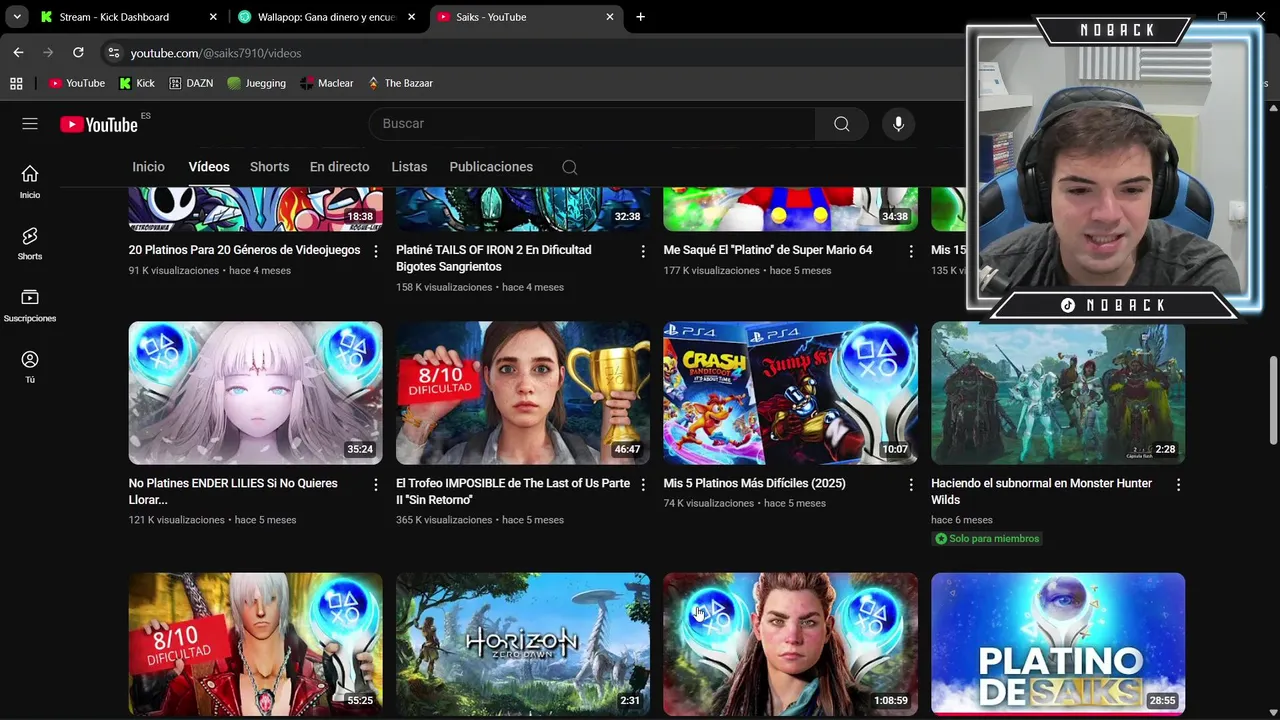This screenshot has width=1280, height=720.
Task: Open The Bazaar bookmark
Action: click(400, 83)
